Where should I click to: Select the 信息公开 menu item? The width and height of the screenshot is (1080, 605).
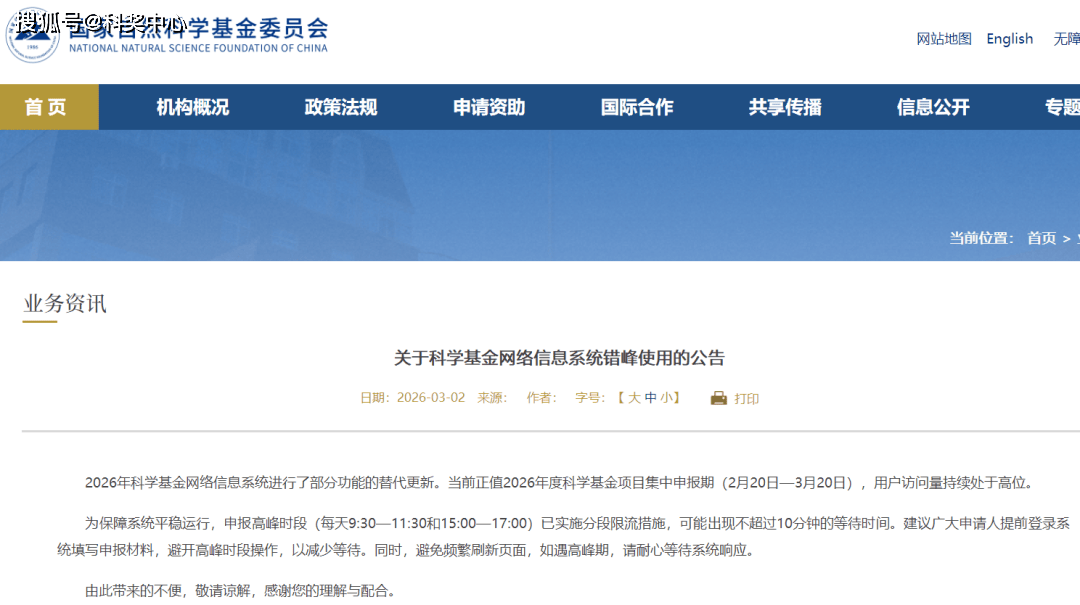[x=933, y=107]
